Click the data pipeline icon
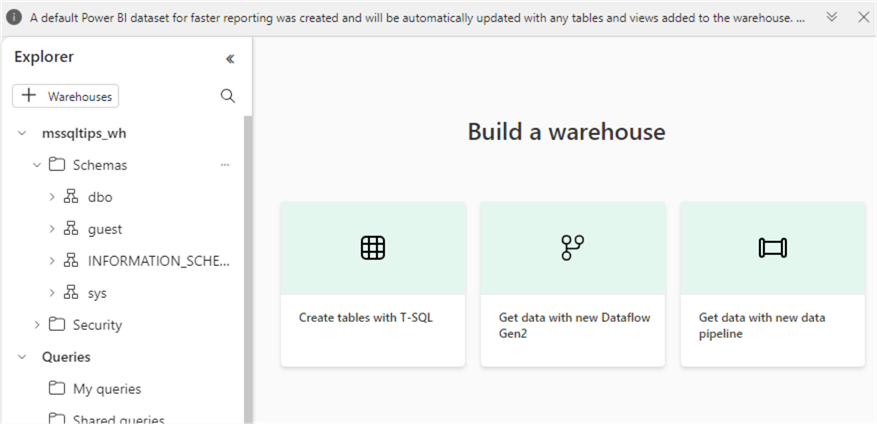The height and width of the screenshot is (424, 877). [772, 248]
